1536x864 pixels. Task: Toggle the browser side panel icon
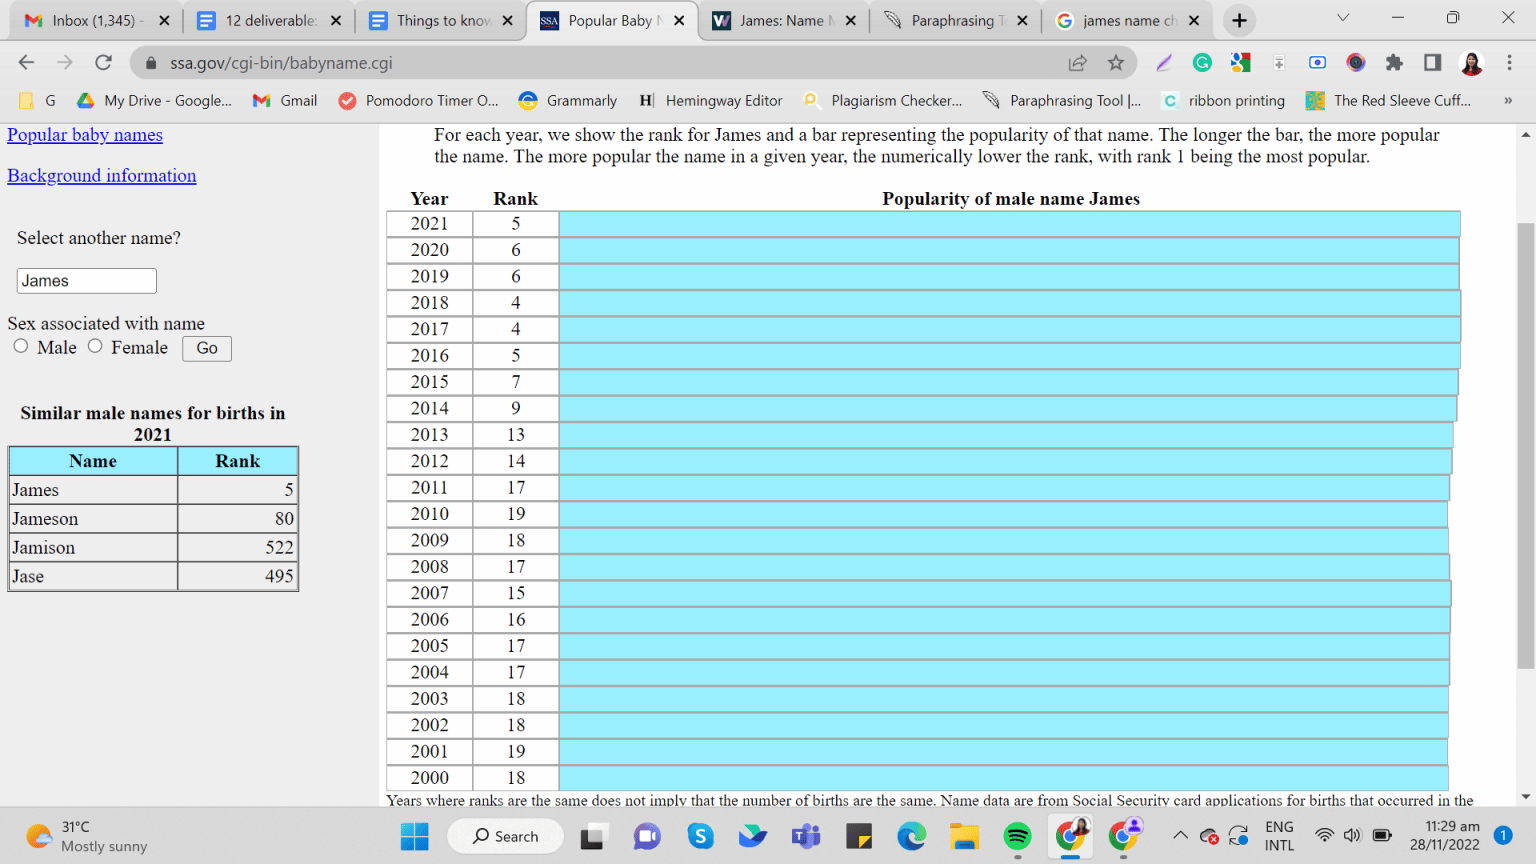click(x=1432, y=63)
